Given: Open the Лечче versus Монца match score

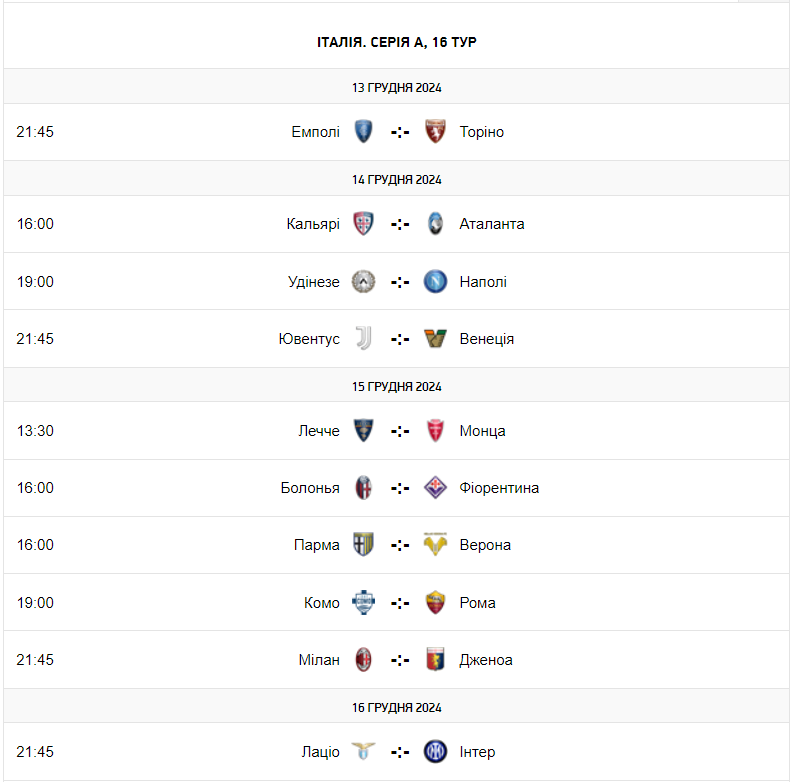Looking at the screenshot, I should point(400,431).
